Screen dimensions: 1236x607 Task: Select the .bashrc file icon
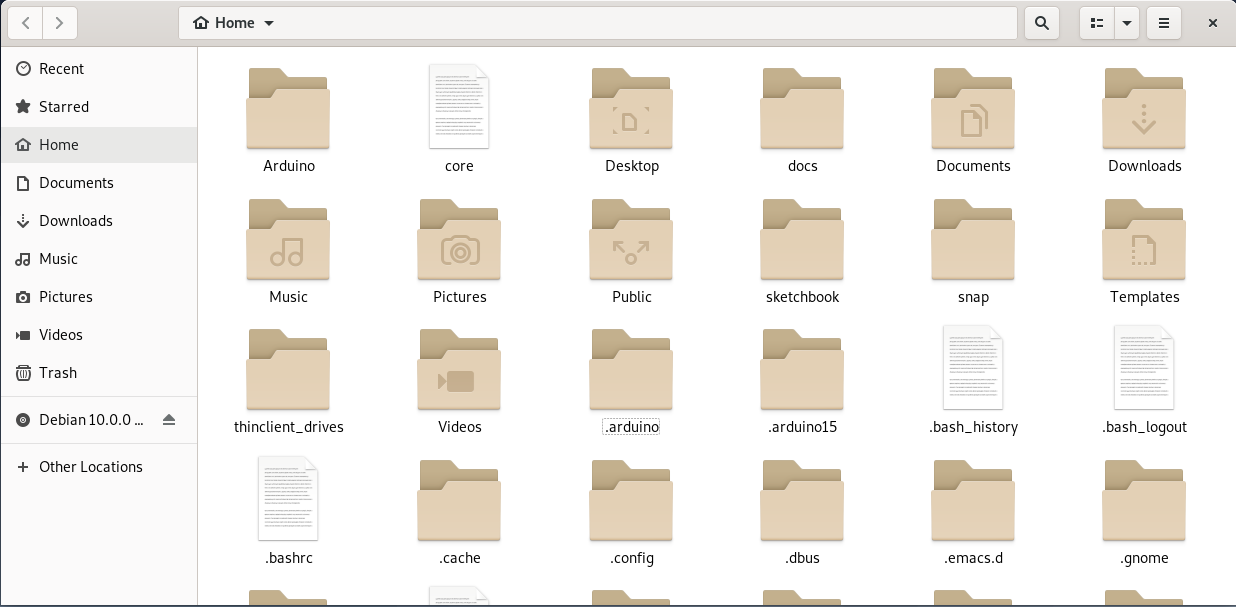(288, 498)
